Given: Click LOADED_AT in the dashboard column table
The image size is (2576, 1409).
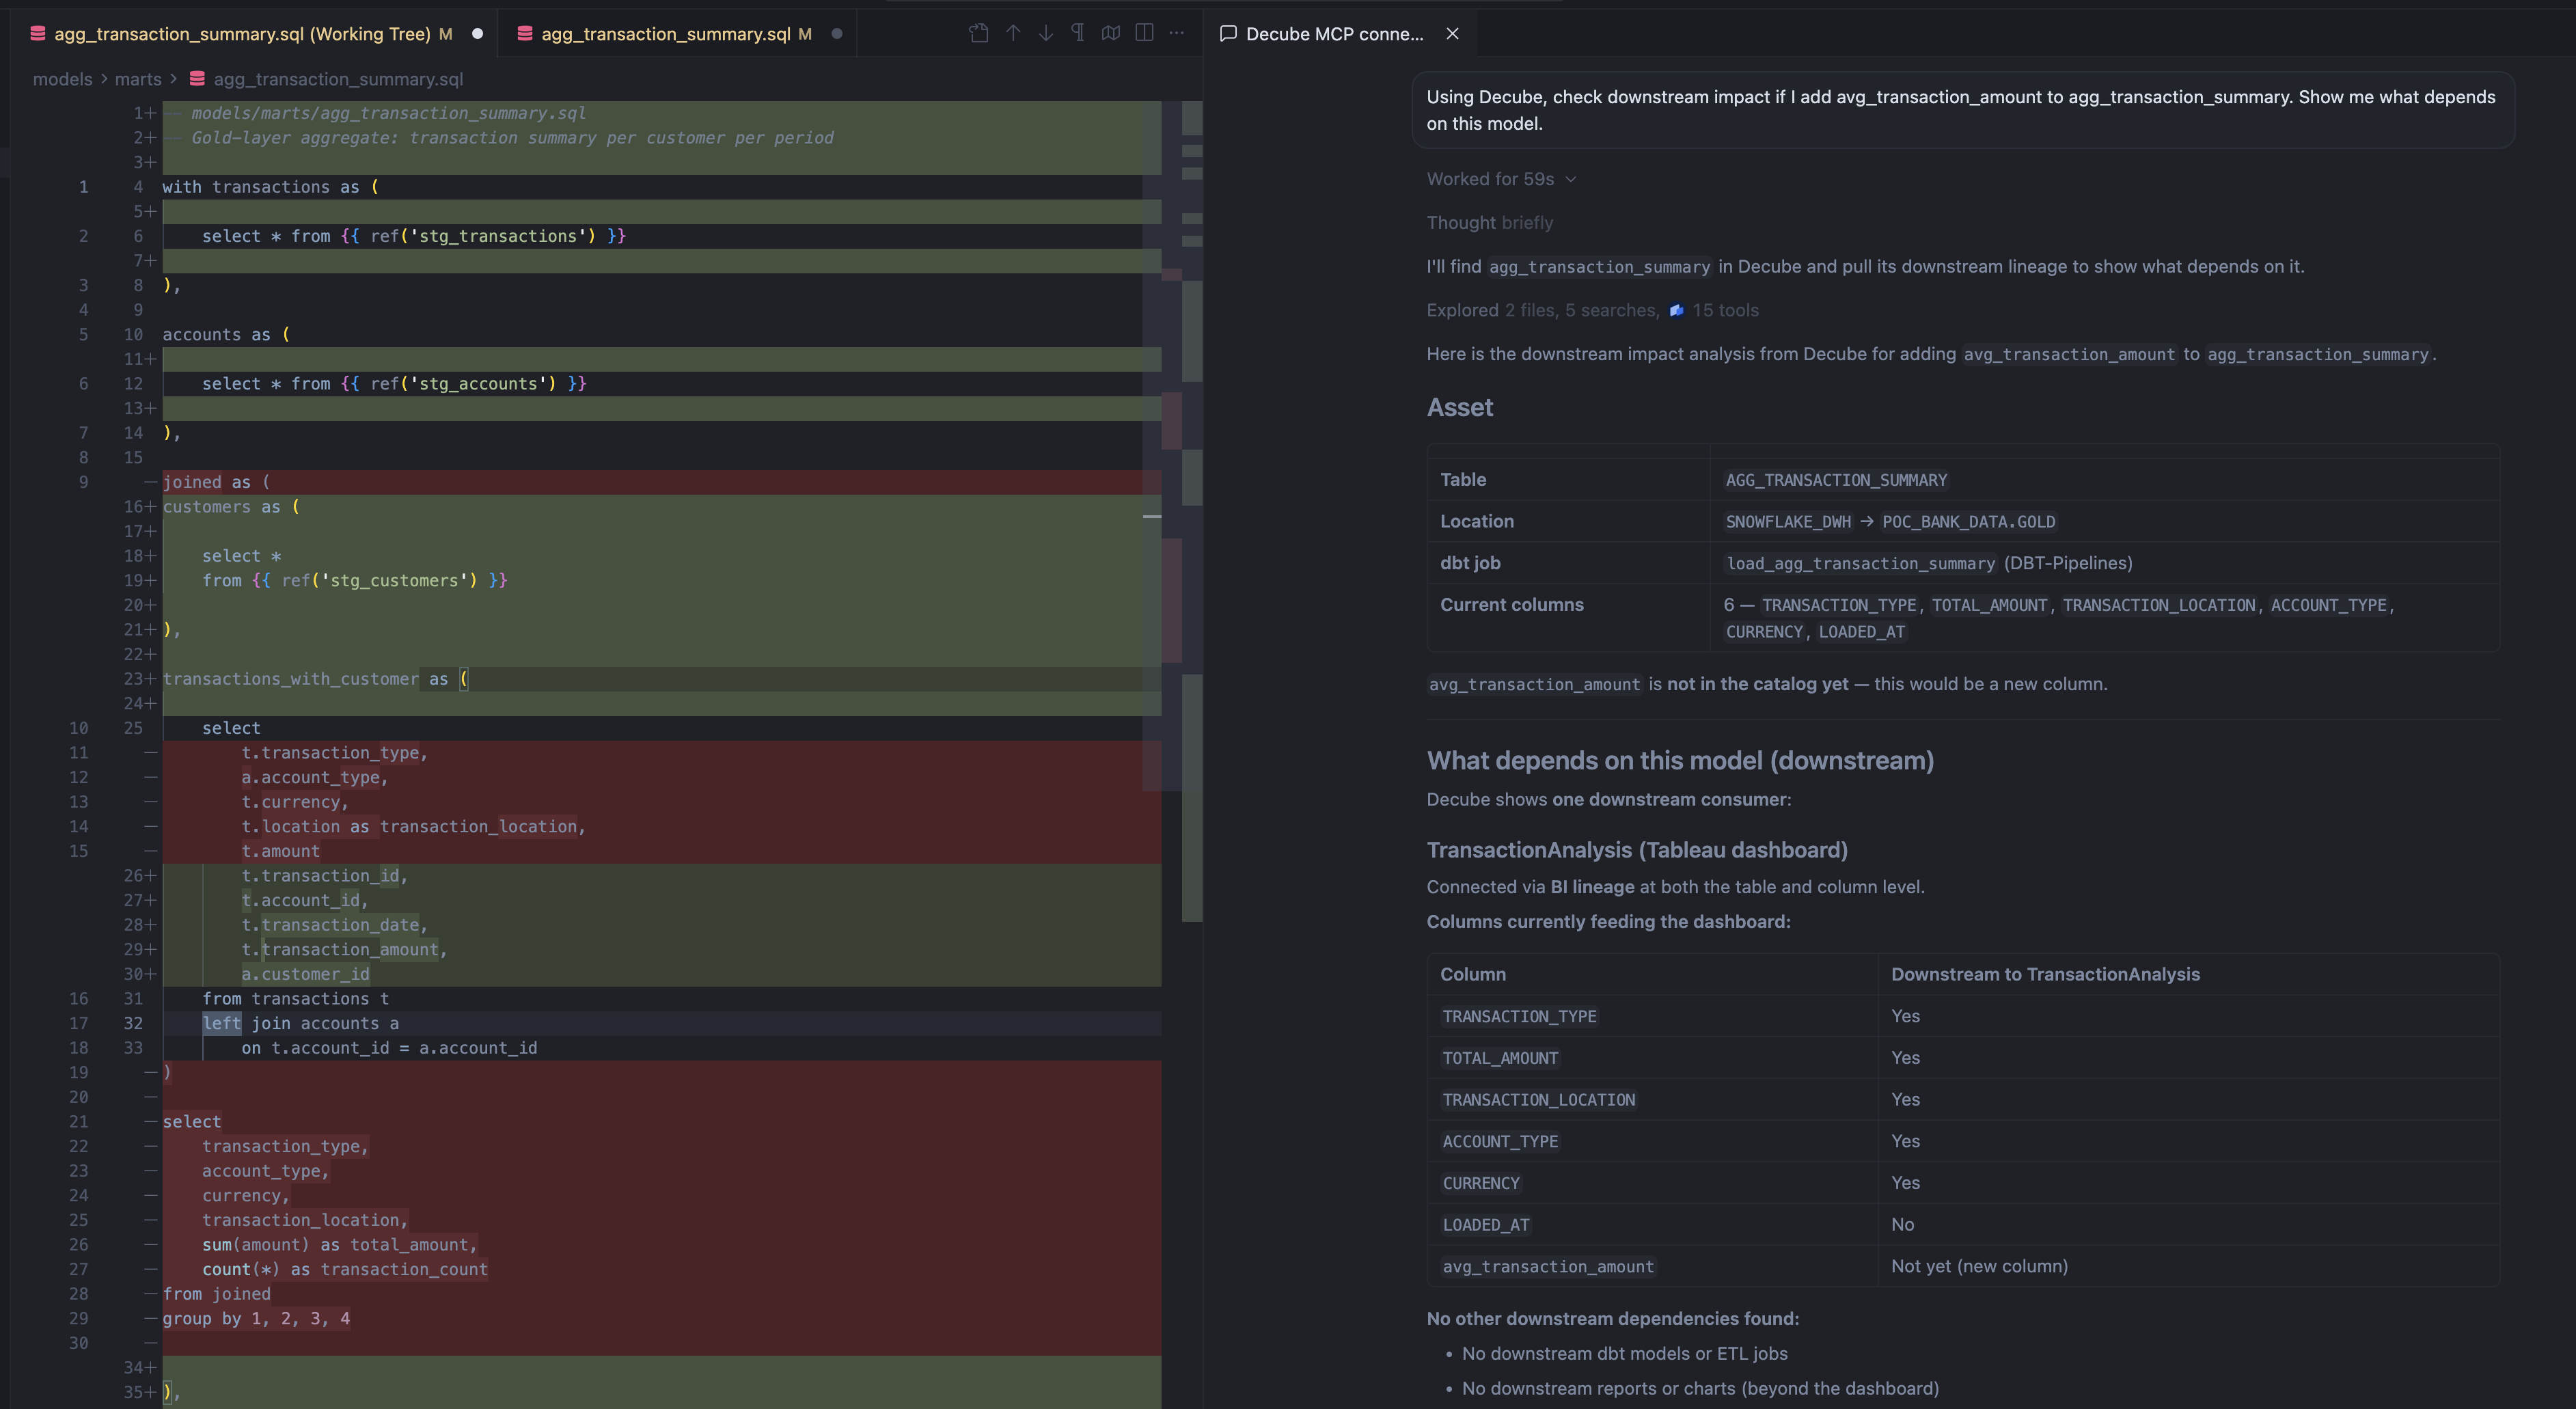Looking at the screenshot, I should click(1486, 1225).
